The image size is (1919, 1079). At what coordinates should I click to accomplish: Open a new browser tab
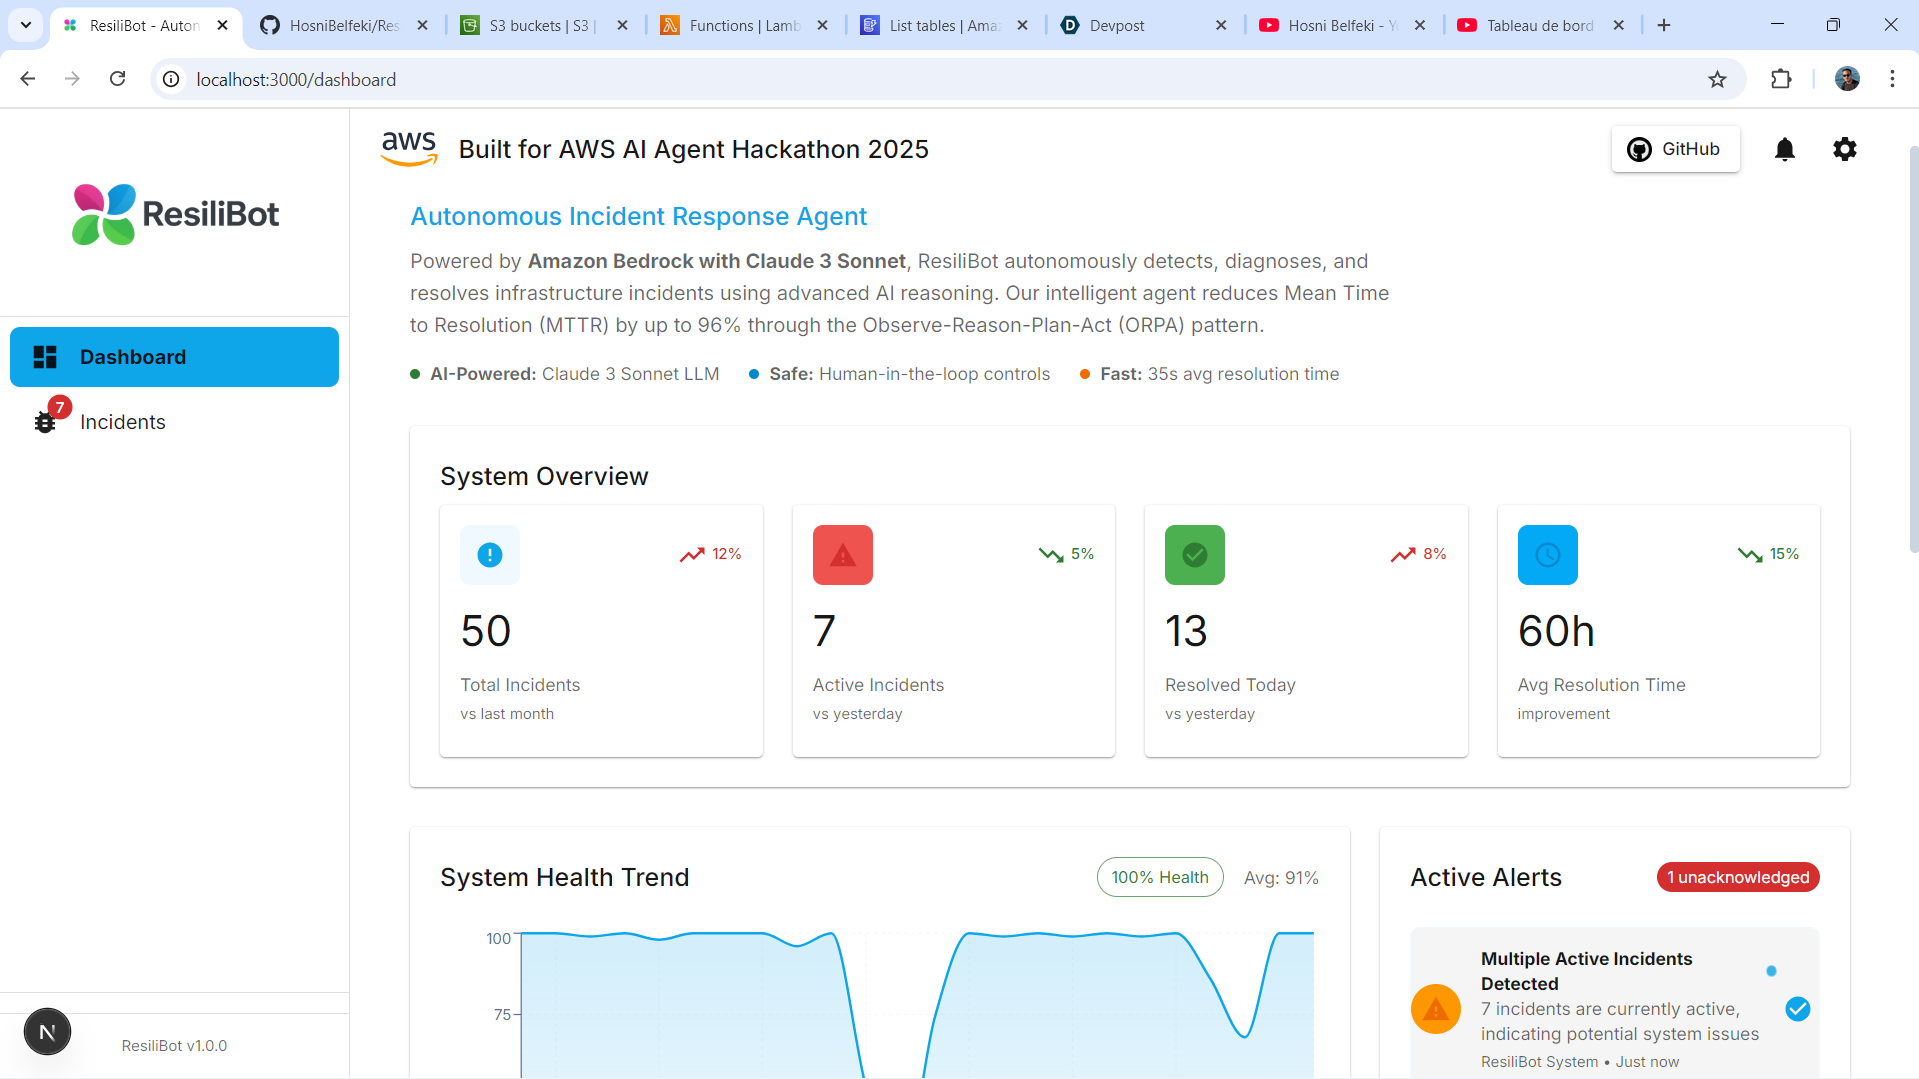pos(1664,25)
